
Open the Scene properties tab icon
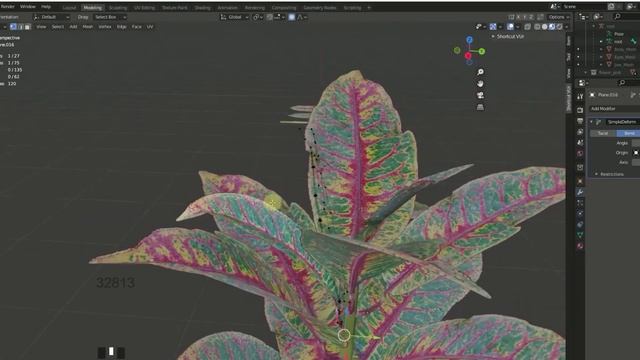(580, 142)
